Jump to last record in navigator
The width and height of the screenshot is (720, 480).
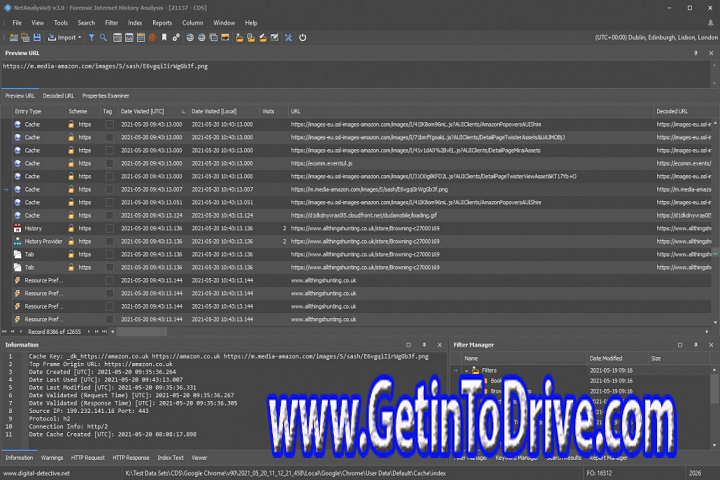[104, 332]
